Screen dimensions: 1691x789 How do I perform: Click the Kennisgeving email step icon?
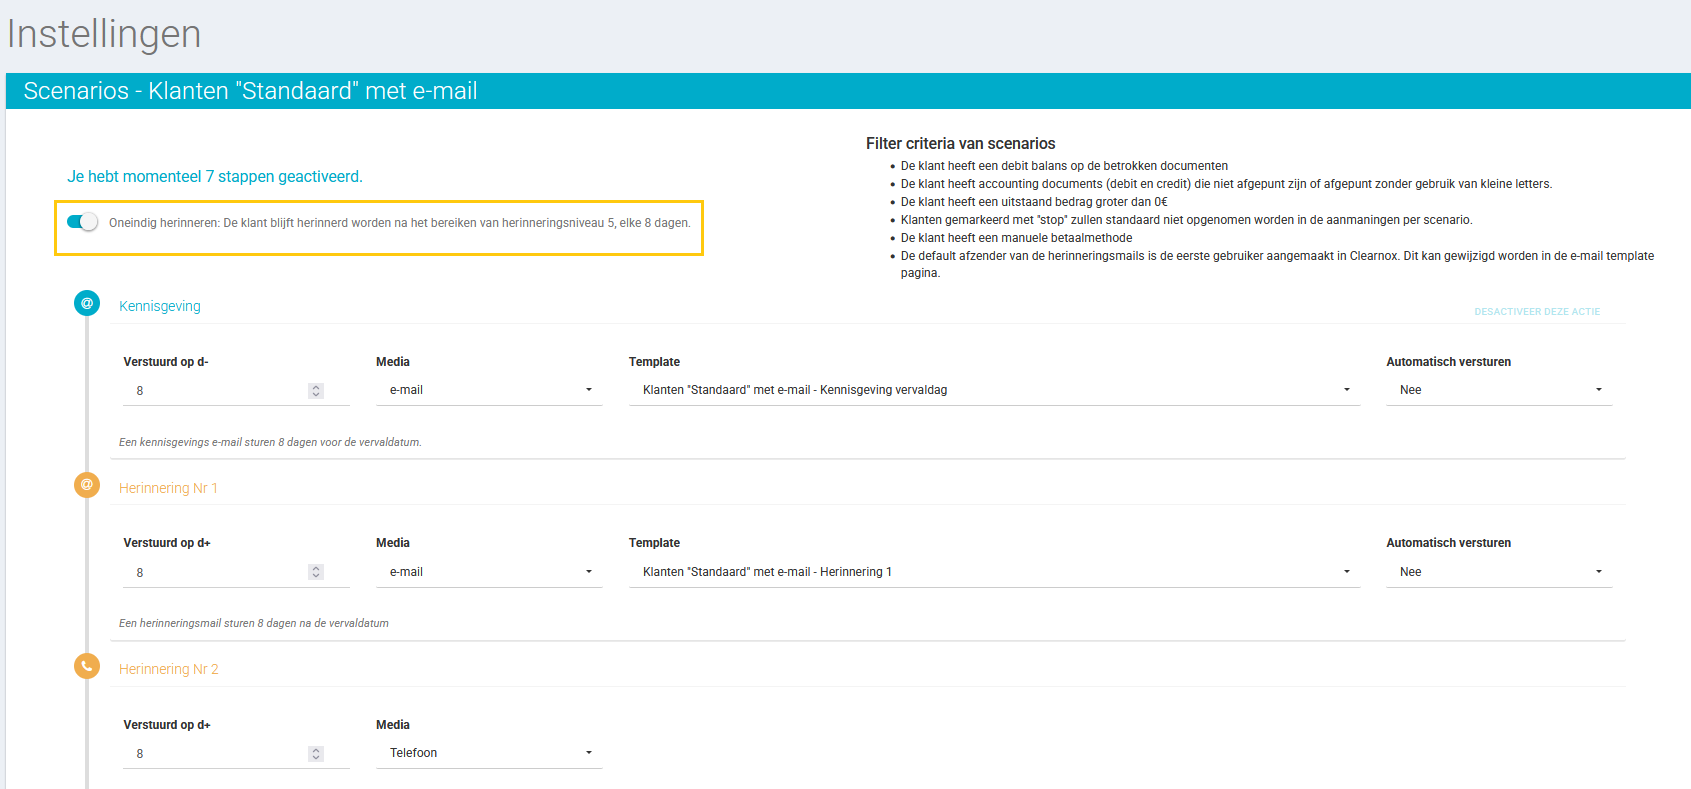click(87, 303)
